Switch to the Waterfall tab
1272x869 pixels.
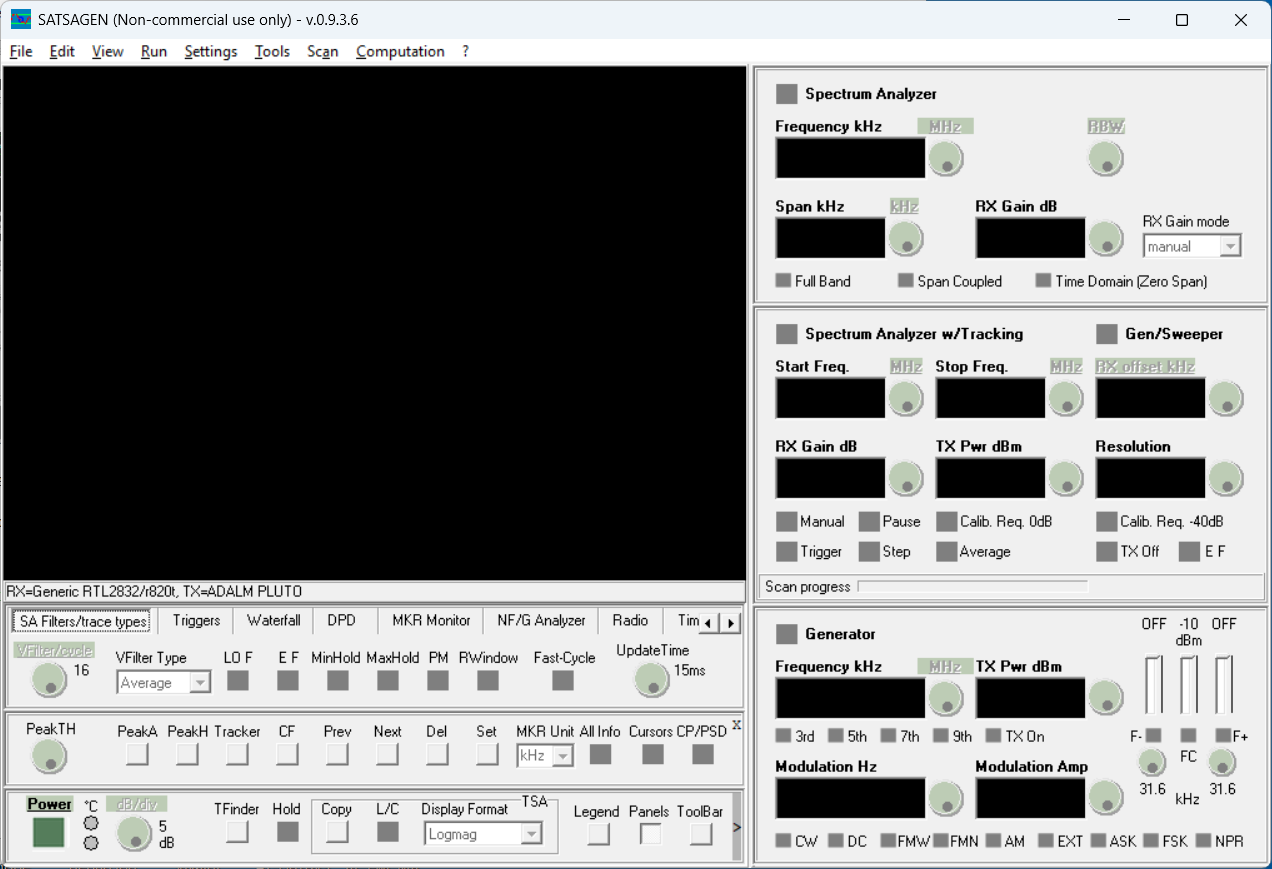click(x=273, y=620)
